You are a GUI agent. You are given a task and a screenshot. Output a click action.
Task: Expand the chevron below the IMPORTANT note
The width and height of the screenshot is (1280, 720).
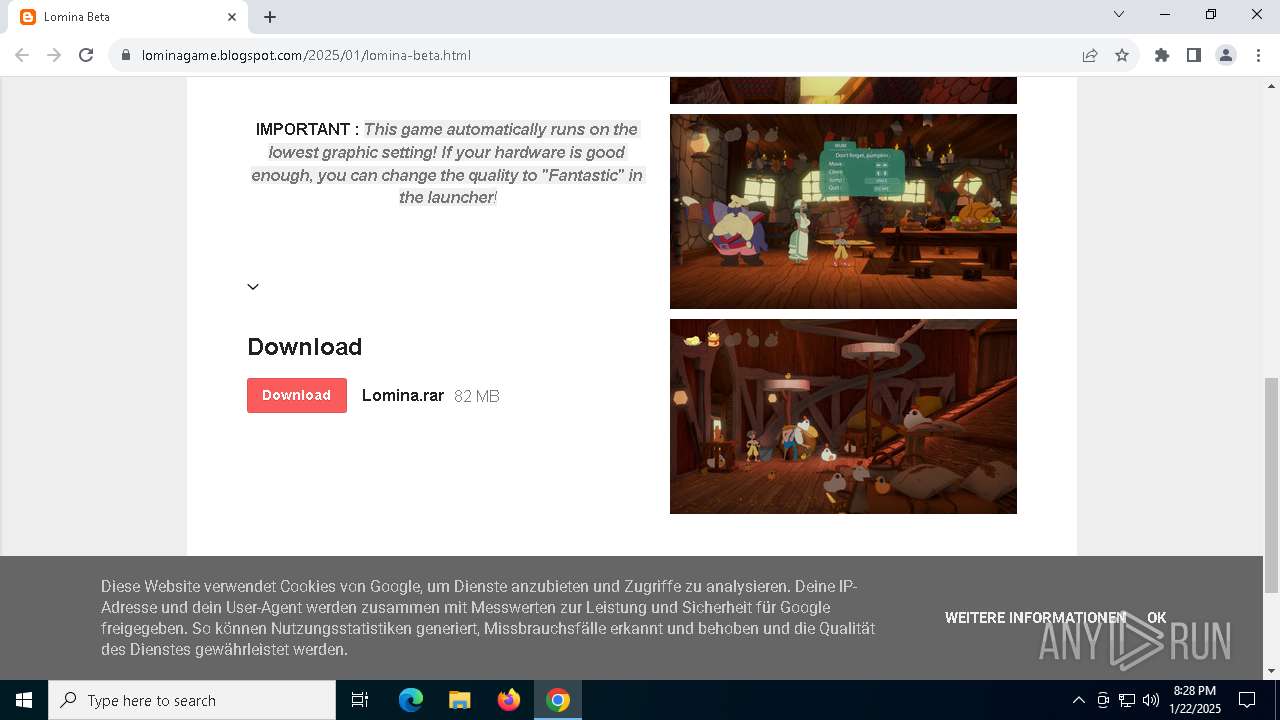pos(253,287)
